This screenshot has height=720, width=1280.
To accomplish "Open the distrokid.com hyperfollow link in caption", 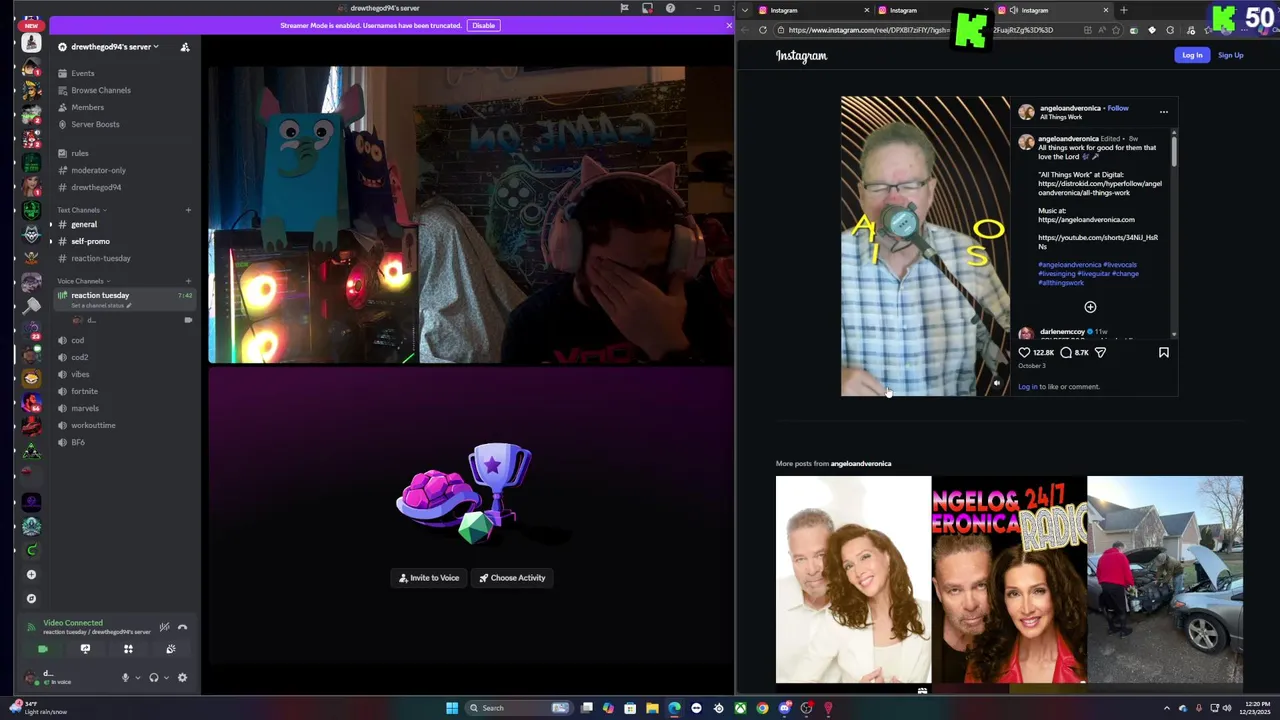I will pos(1099,188).
